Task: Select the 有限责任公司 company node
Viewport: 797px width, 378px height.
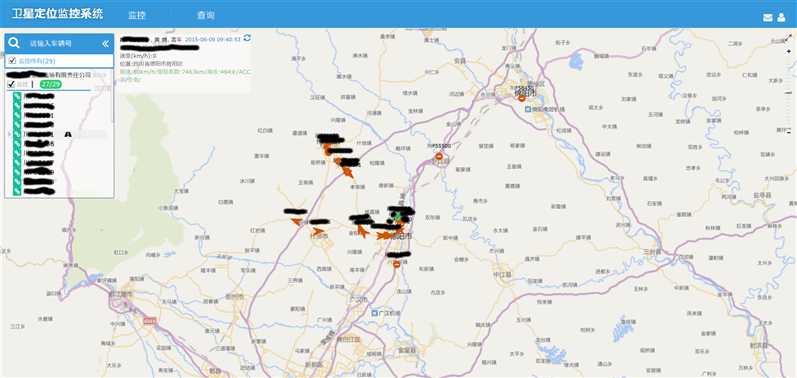Action: (70, 75)
